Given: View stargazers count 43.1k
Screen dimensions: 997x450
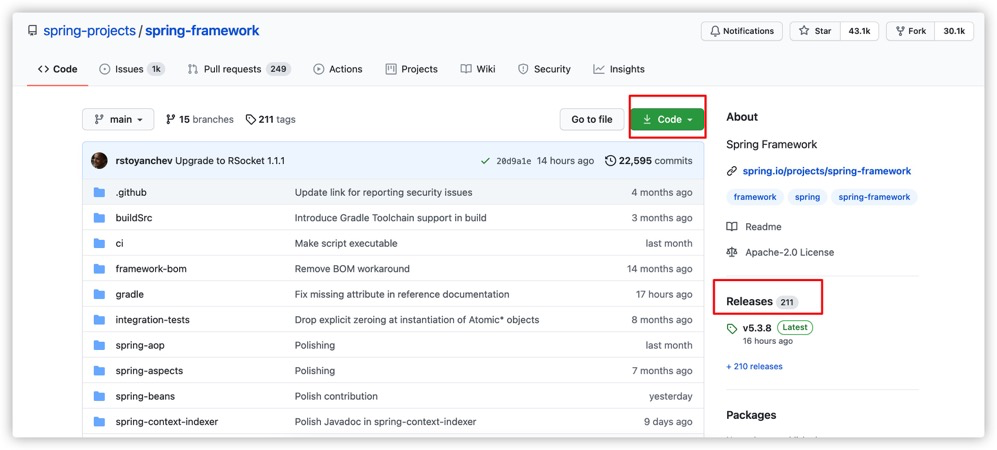Looking at the screenshot, I should click(x=859, y=31).
